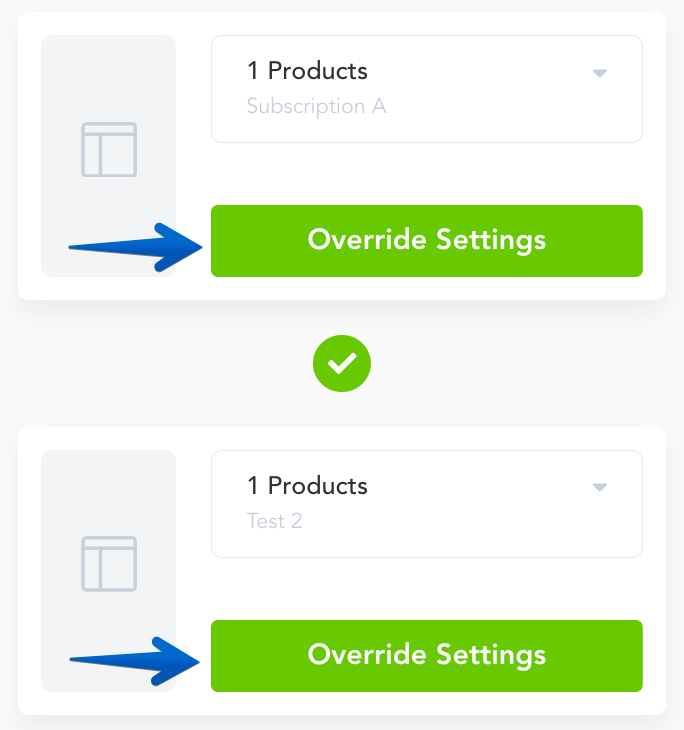Open the Test 2 products dropdown box
The height and width of the screenshot is (730, 684).
point(427,504)
